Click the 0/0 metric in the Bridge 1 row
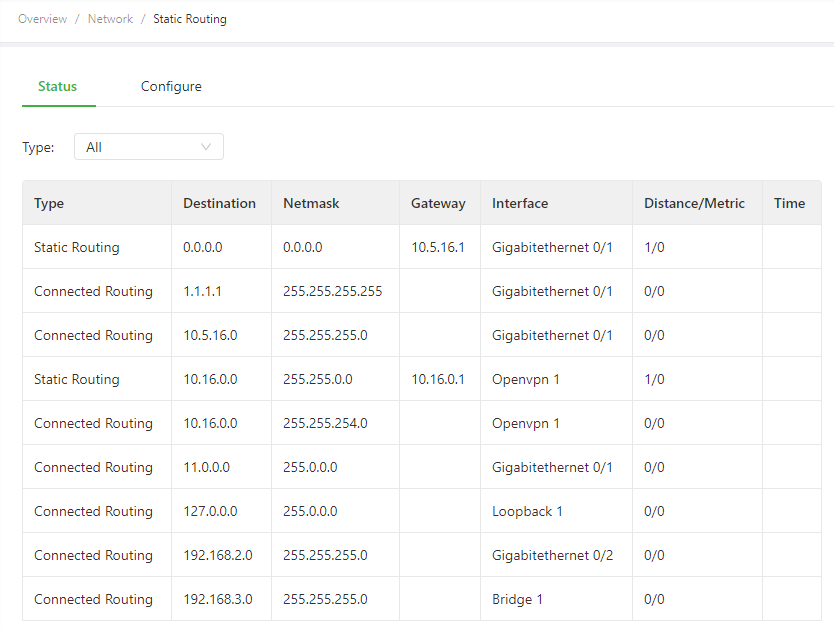 coord(654,599)
